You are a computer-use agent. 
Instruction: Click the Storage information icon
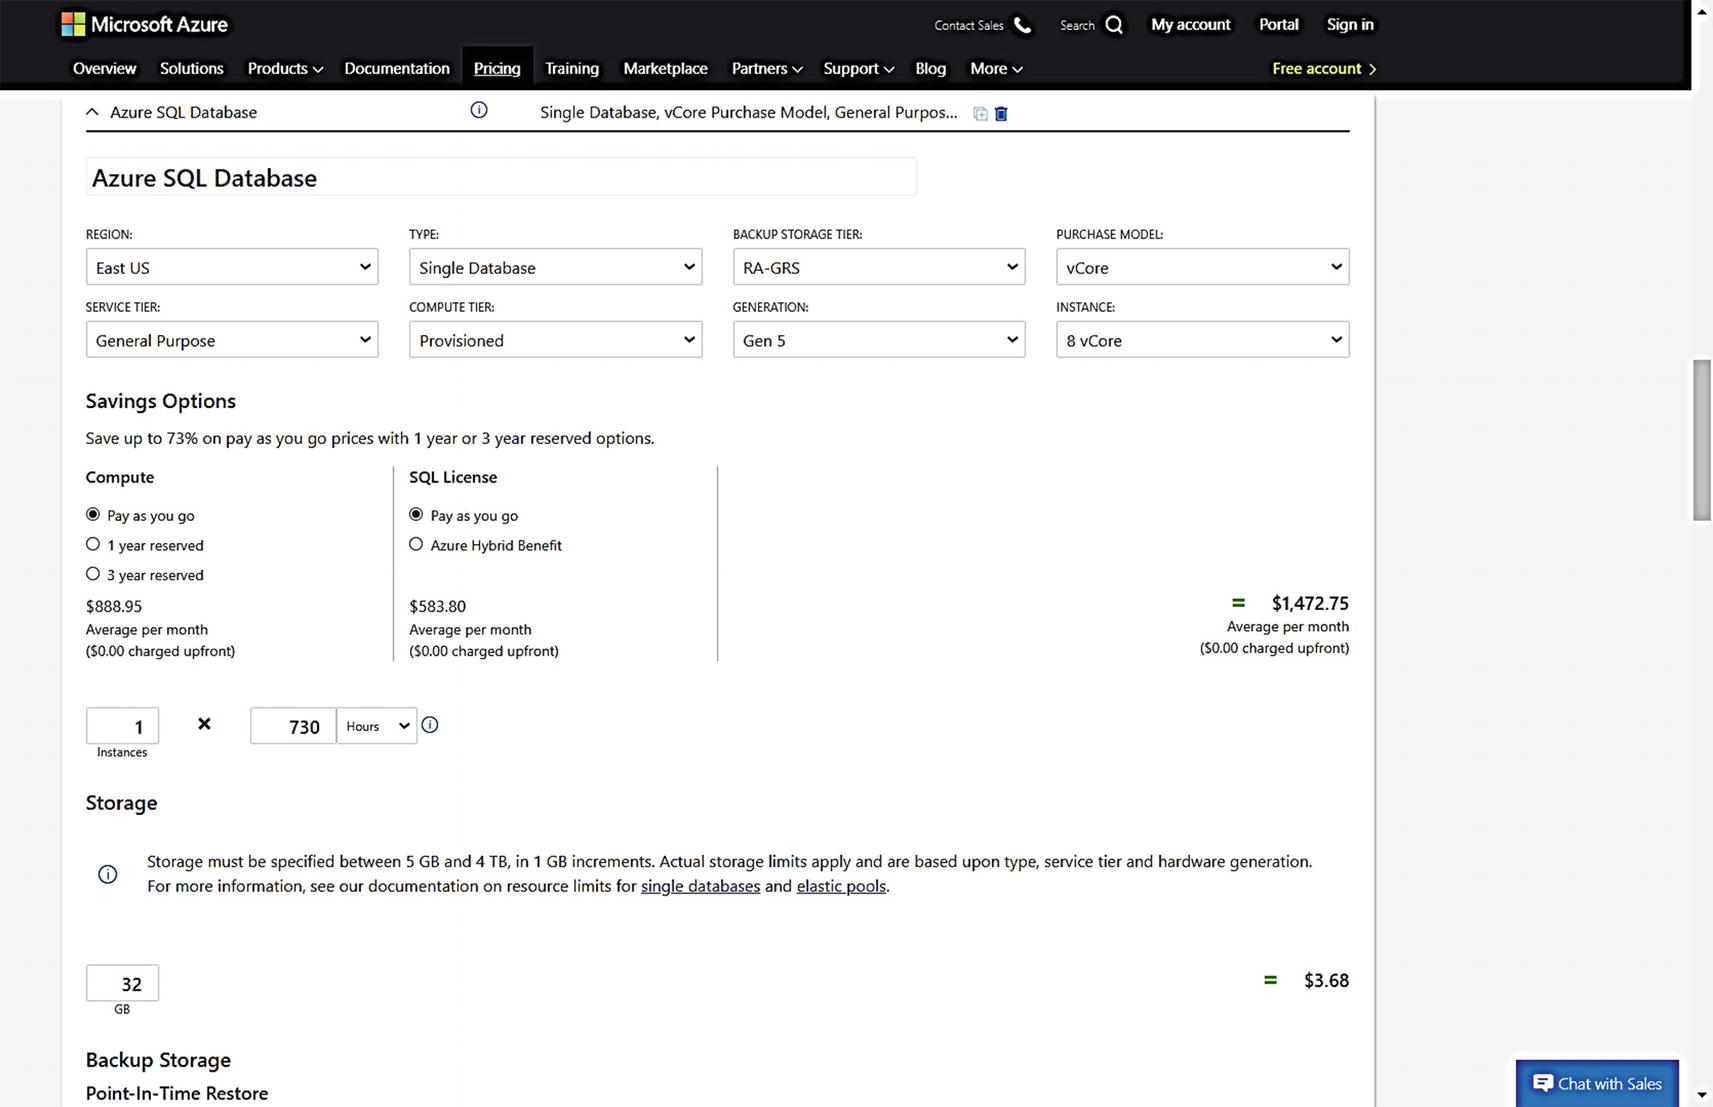pos(108,874)
